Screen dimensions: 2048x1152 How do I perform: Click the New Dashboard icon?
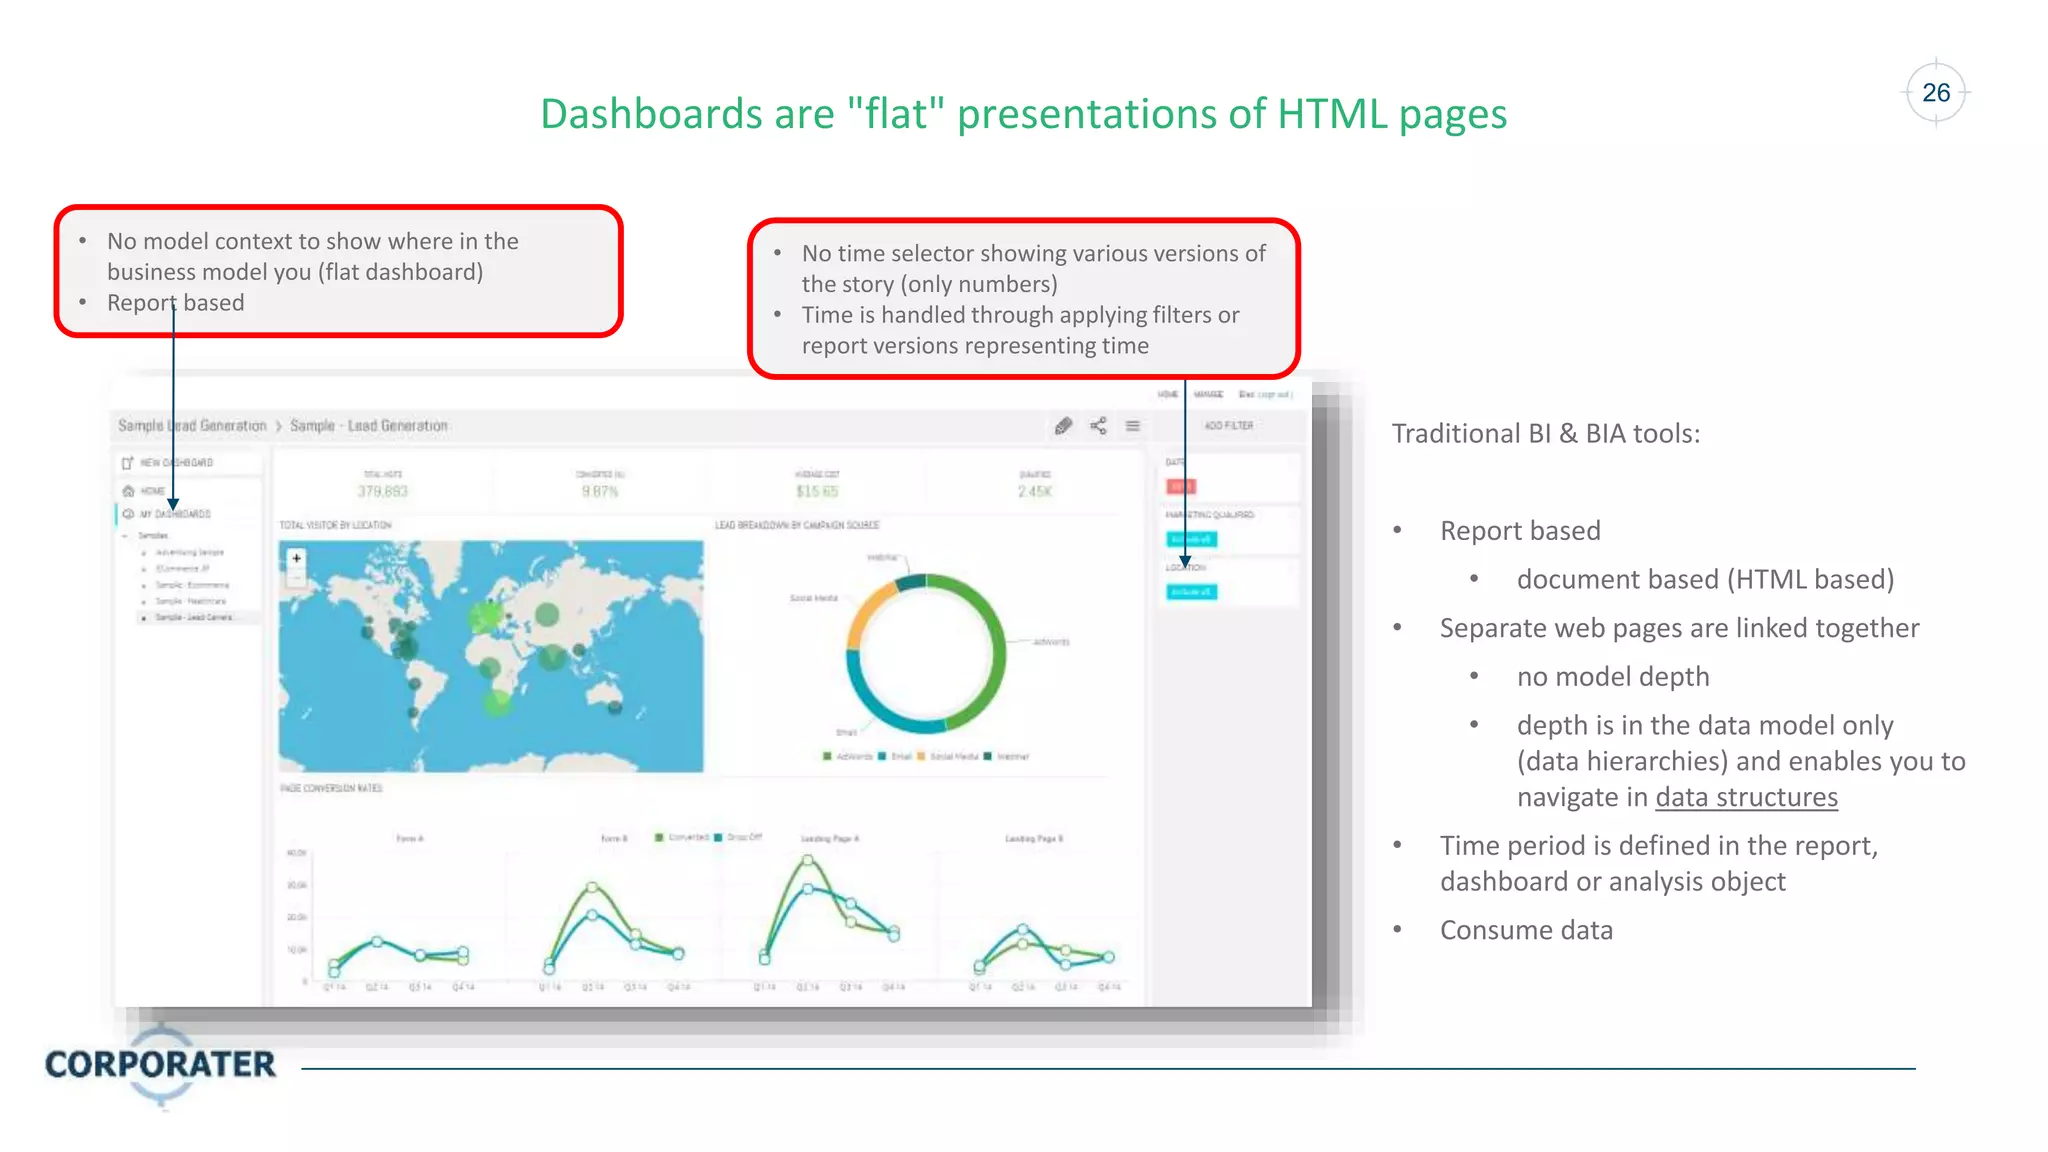(x=128, y=463)
